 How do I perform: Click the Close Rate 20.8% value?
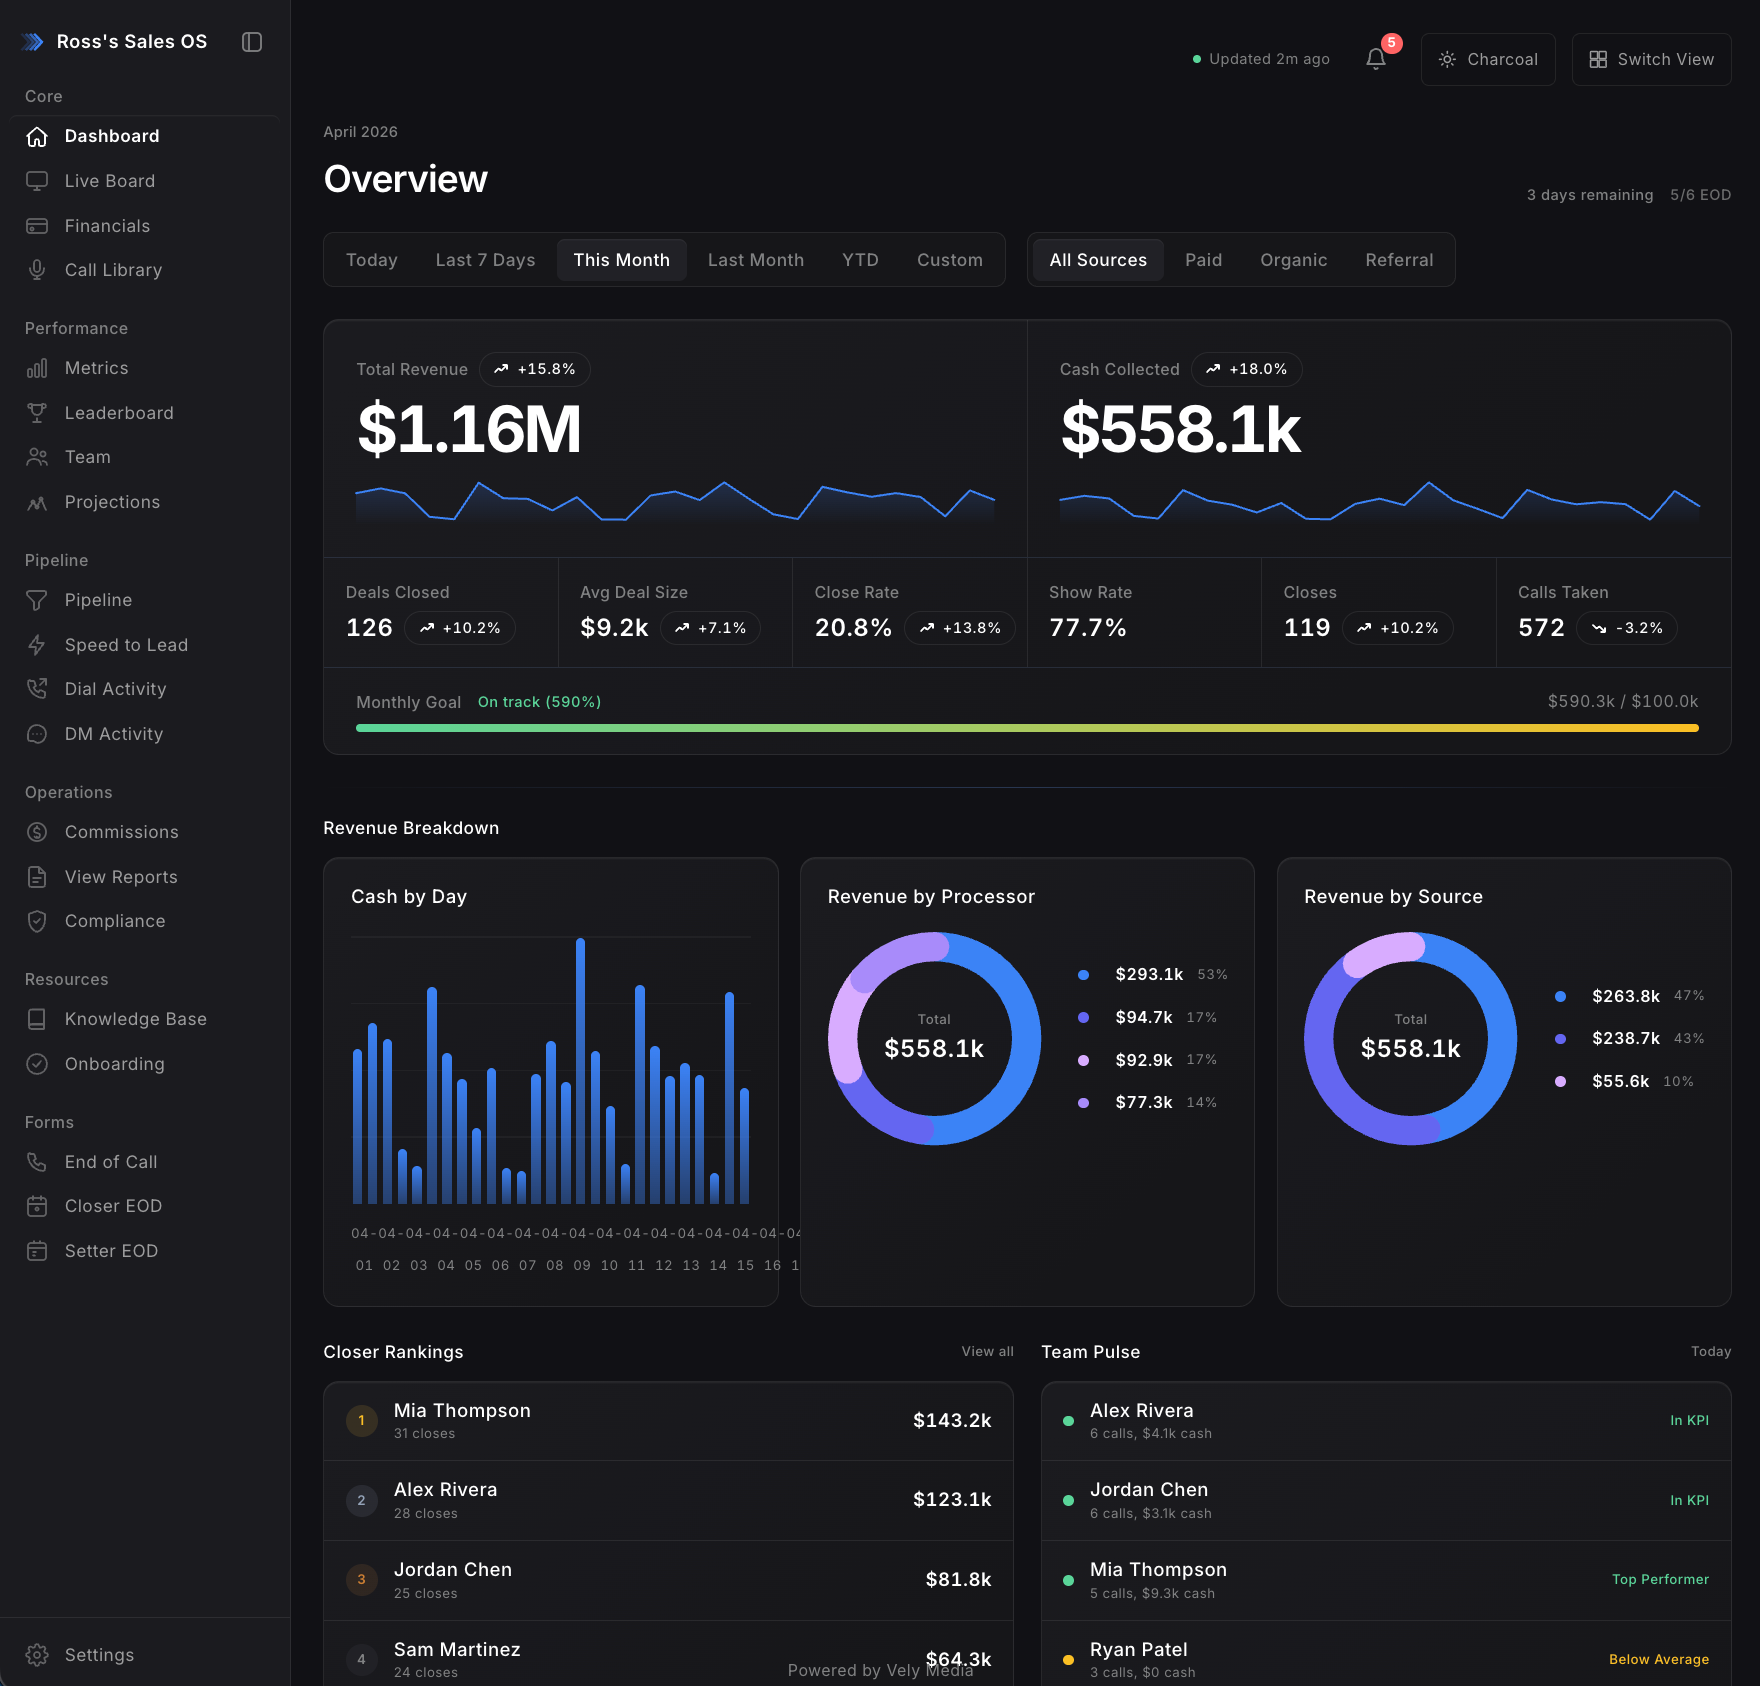[x=853, y=628]
